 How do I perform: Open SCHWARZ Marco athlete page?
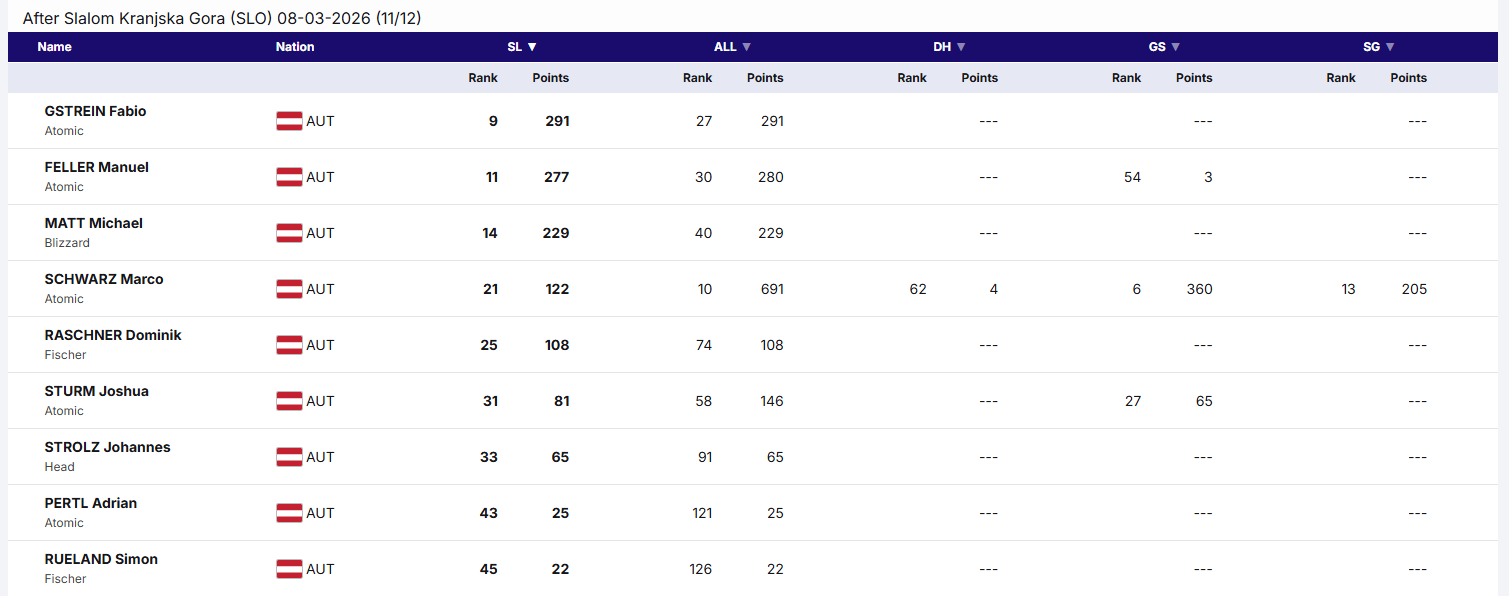coord(104,279)
